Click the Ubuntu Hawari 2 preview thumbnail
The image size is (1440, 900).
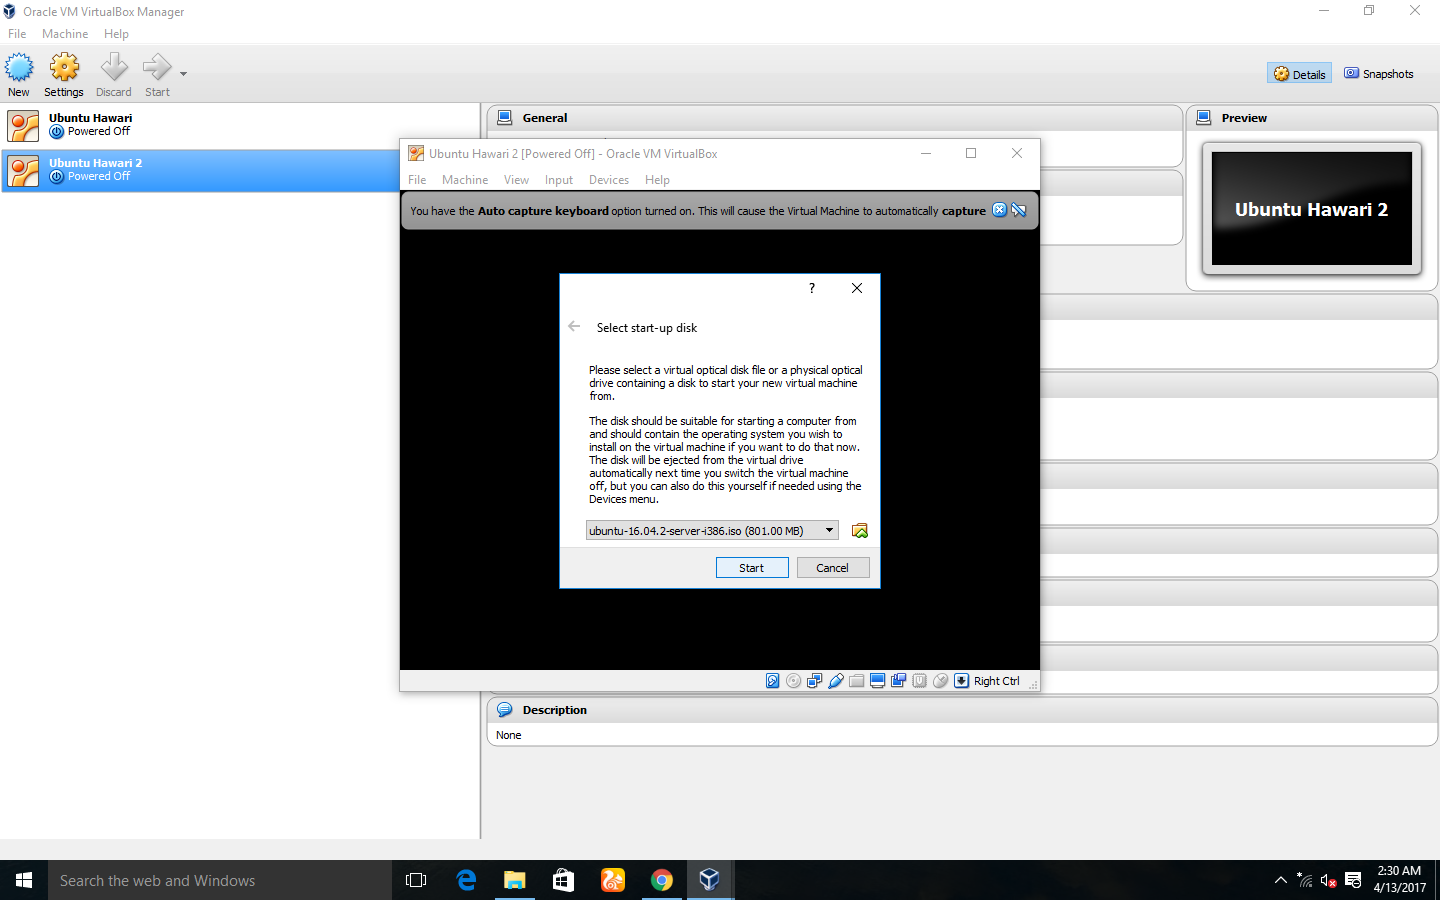[1312, 209]
